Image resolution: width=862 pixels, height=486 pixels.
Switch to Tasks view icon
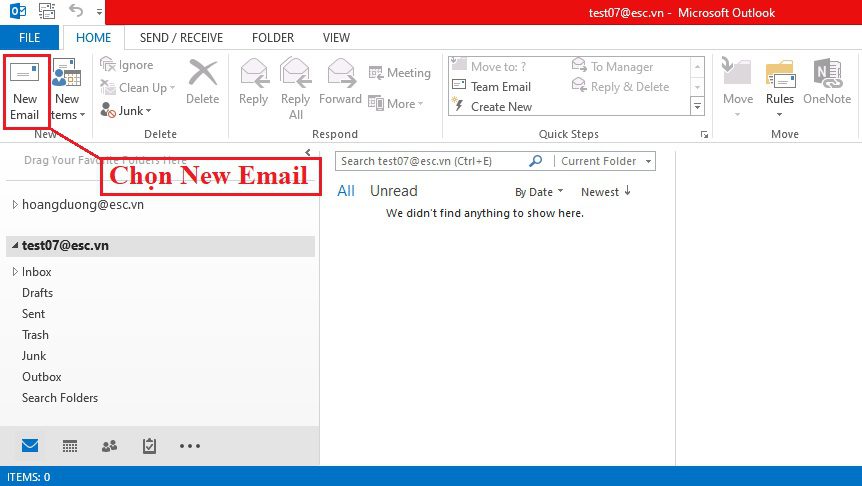click(149, 445)
